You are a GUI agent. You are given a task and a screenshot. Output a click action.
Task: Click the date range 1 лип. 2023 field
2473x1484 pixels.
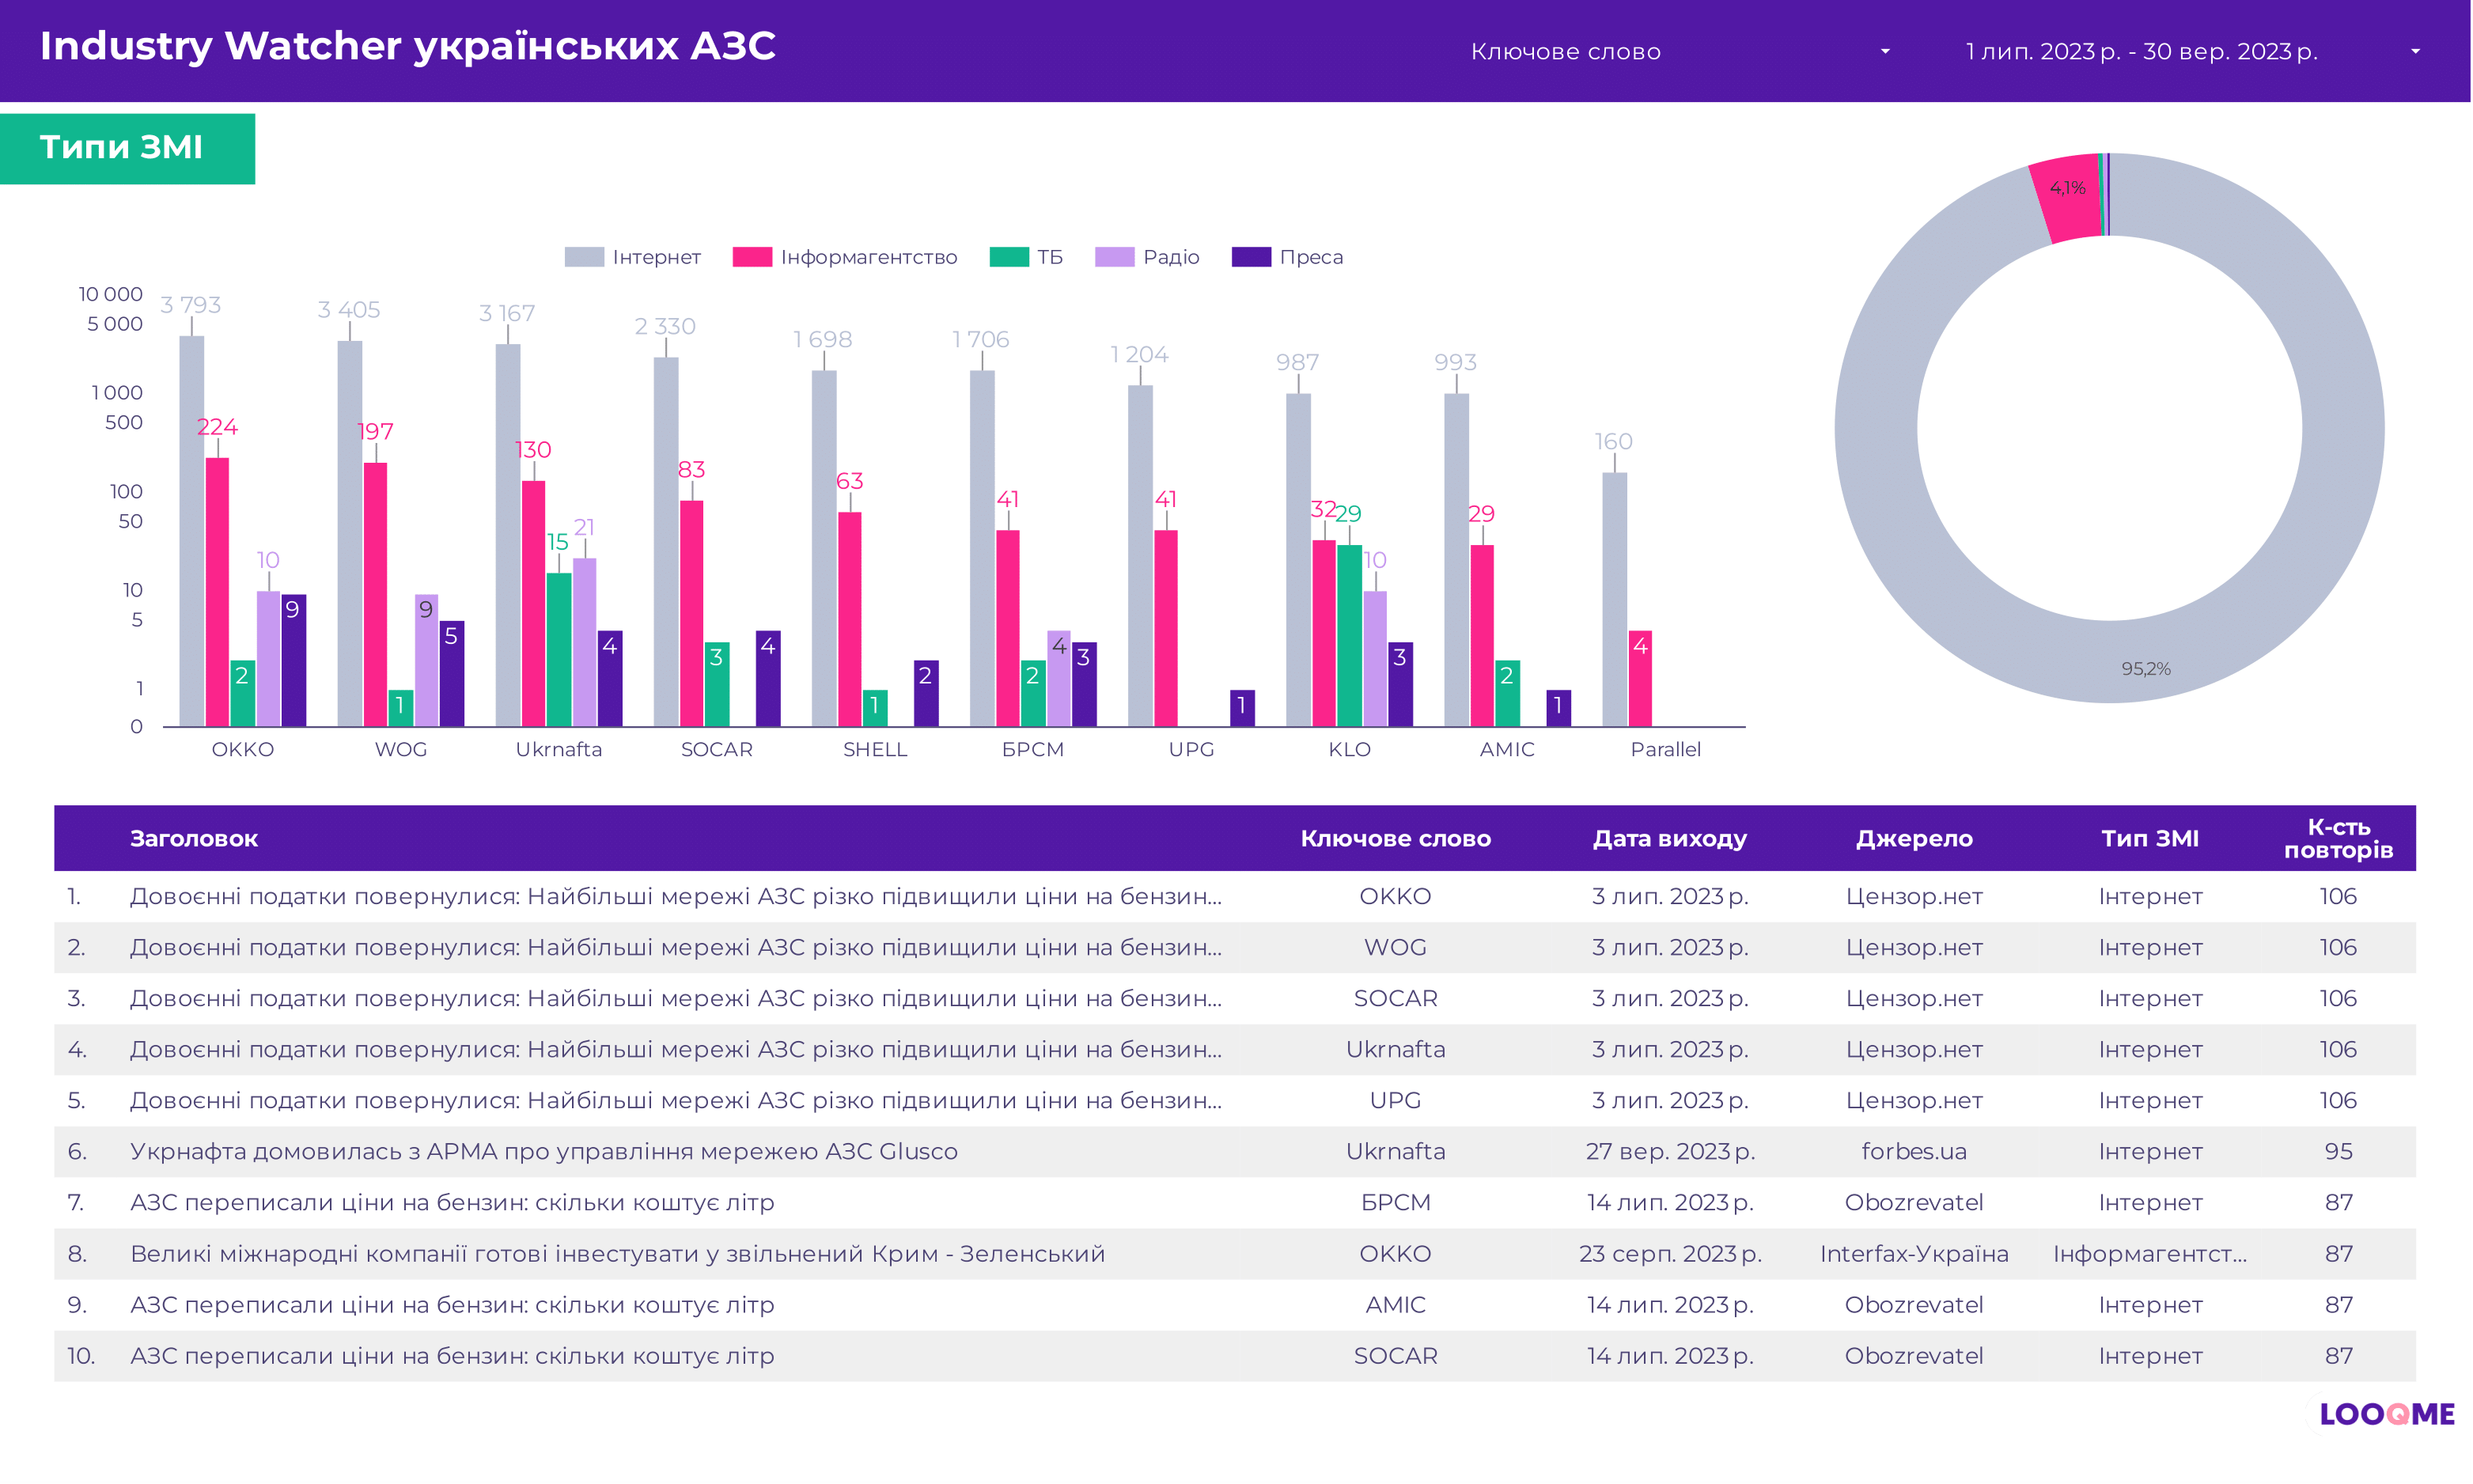click(2140, 51)
